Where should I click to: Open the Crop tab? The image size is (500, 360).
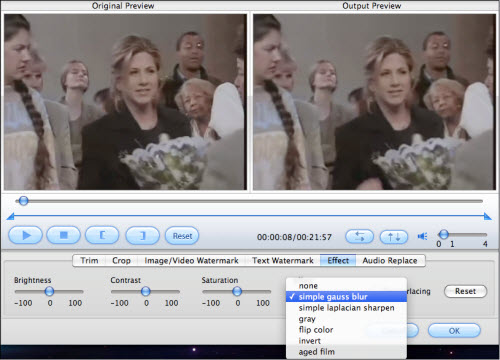point(121,260)
